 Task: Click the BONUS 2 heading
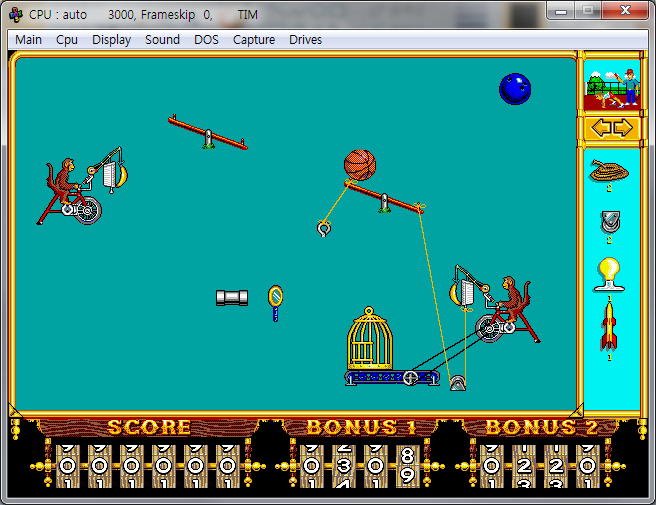coord(542,428)
